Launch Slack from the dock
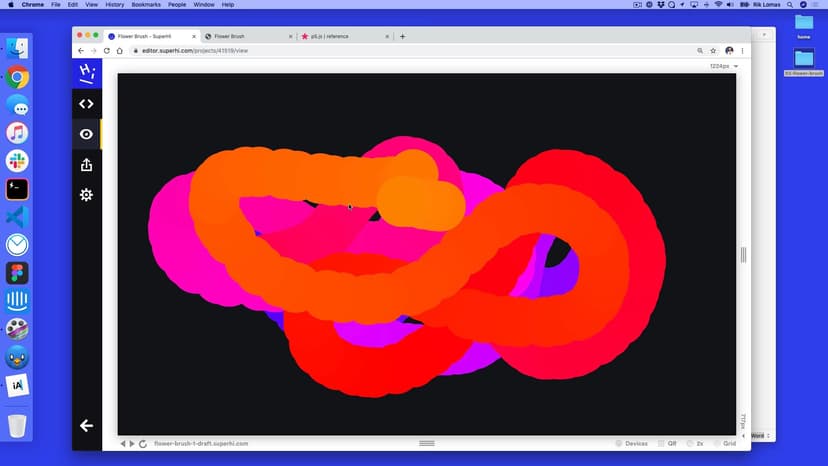 point(17,161)
